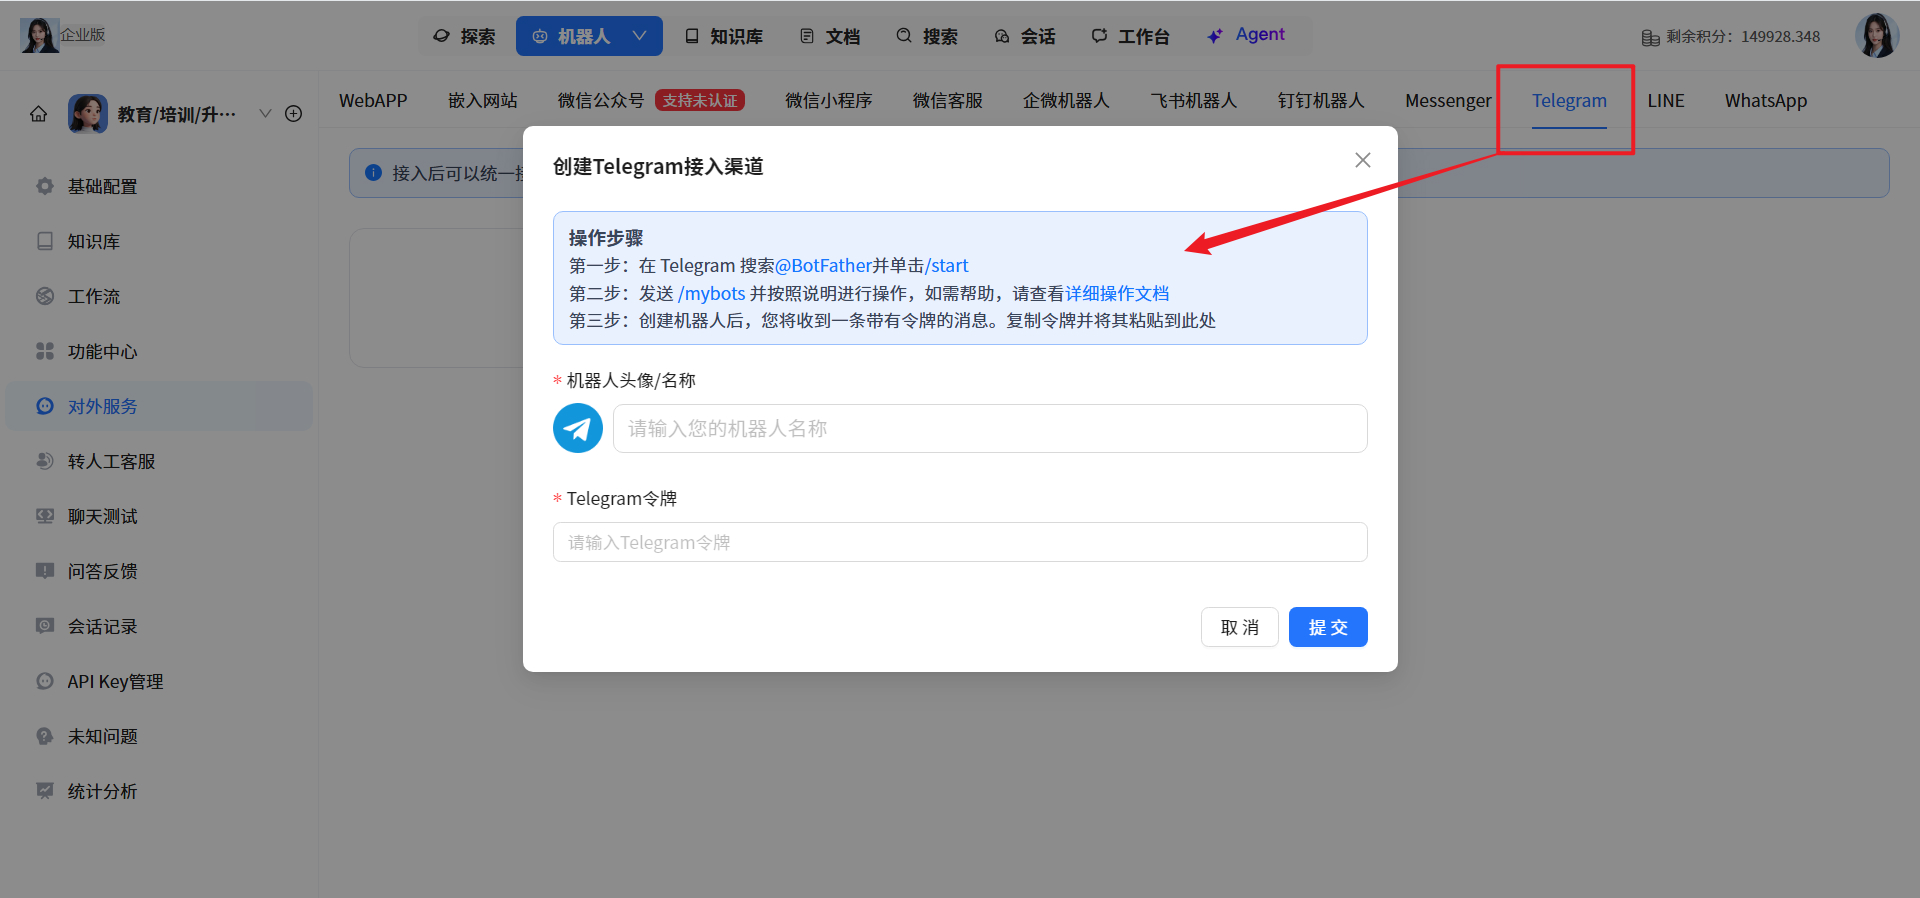Click the Telegram robot avatar icon
This screenshot has height=898, width=1920.
tap(578, 428)
